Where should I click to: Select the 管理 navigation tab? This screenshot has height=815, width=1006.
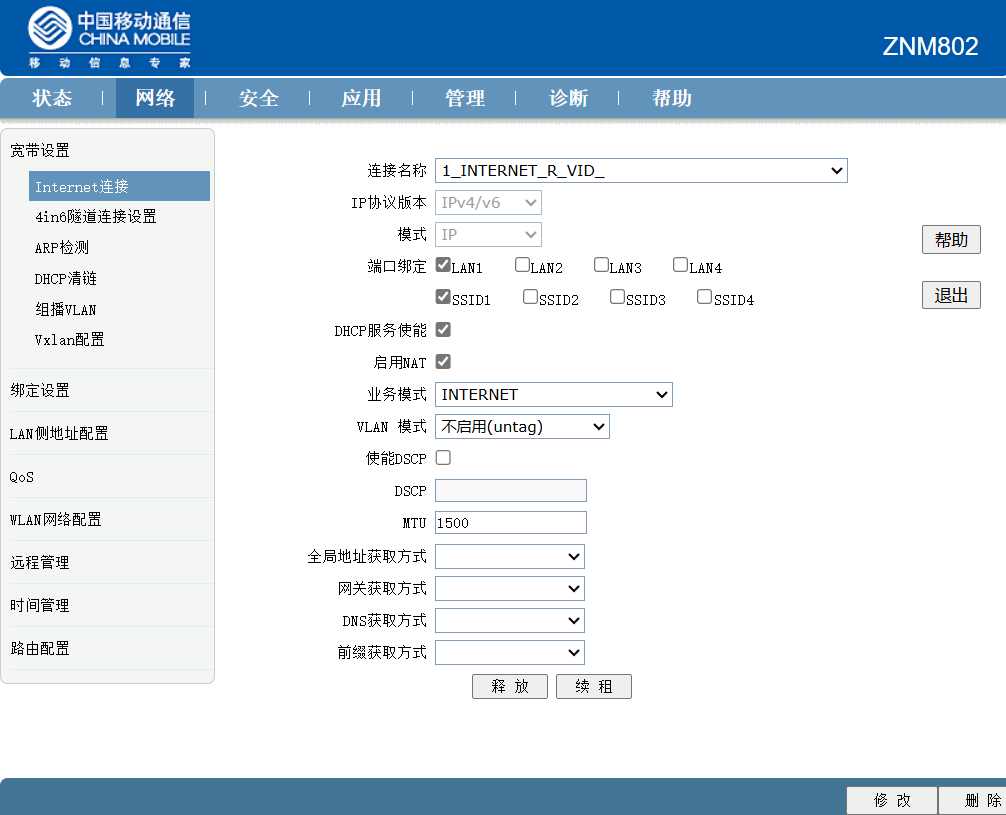[x=466, y=98]
